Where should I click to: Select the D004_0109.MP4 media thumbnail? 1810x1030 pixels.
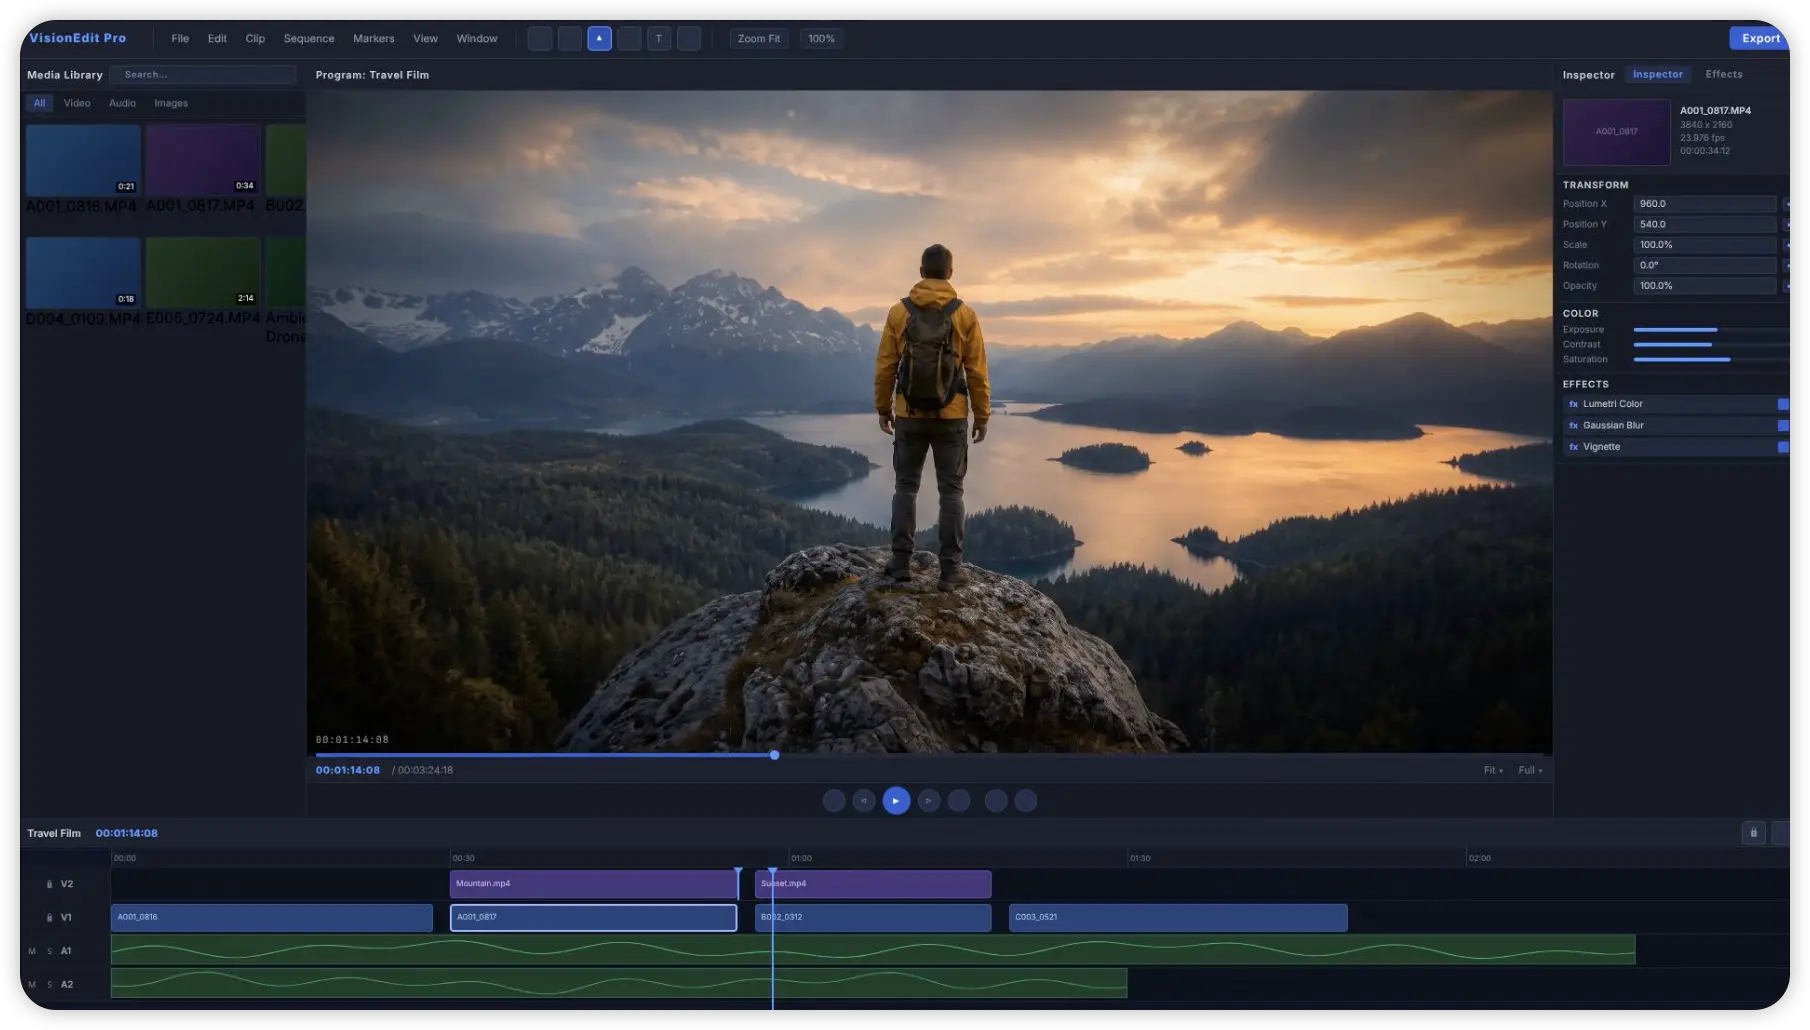[83, 272]
